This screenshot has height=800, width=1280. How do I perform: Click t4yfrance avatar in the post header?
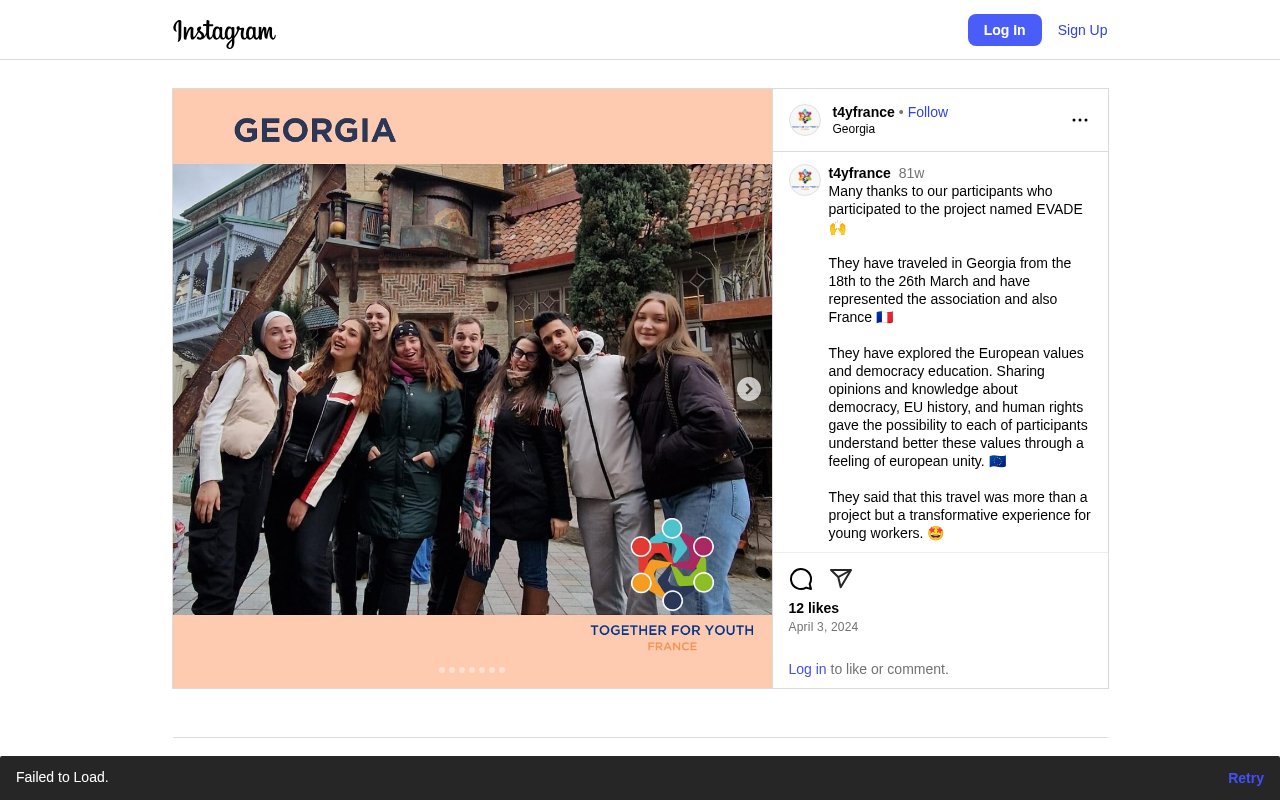coord(804,120)
